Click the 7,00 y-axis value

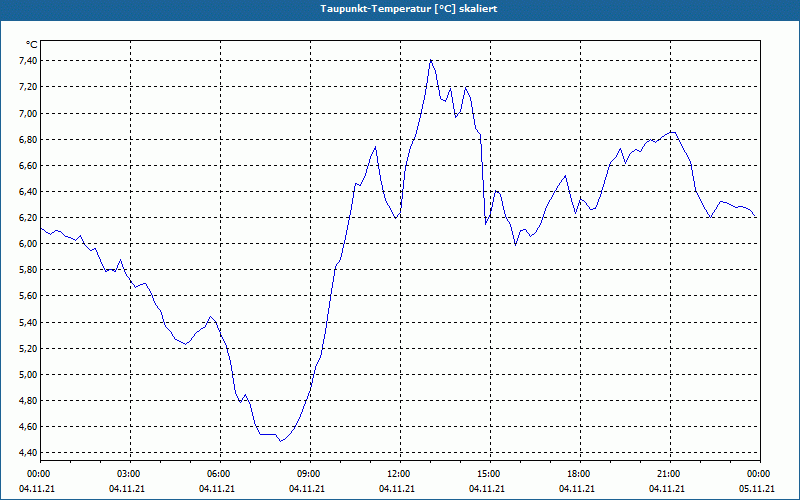click(x=29, y=113)
